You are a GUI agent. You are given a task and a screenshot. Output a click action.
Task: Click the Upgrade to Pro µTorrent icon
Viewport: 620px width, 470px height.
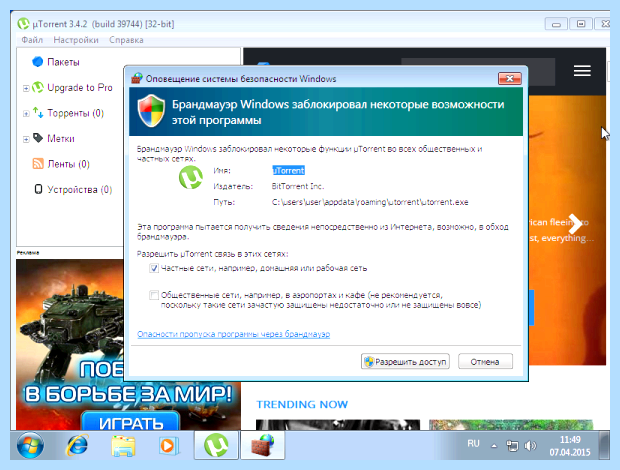click(x=38, y=87)
